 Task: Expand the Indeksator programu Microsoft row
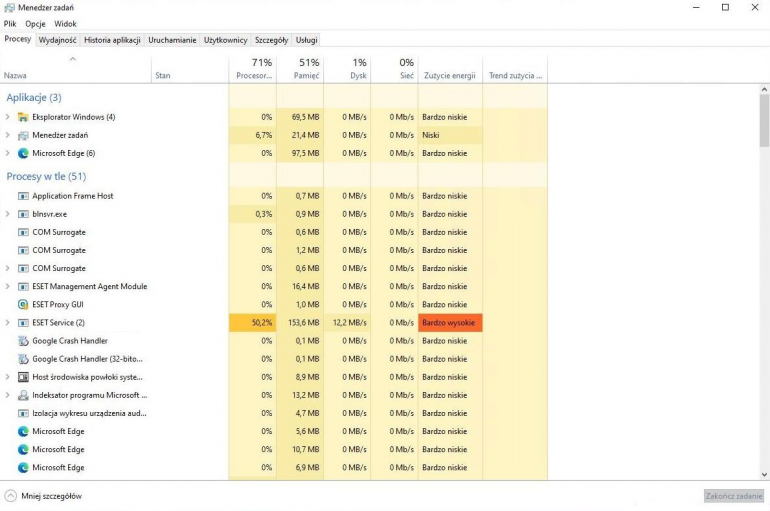tap(7, 395)
